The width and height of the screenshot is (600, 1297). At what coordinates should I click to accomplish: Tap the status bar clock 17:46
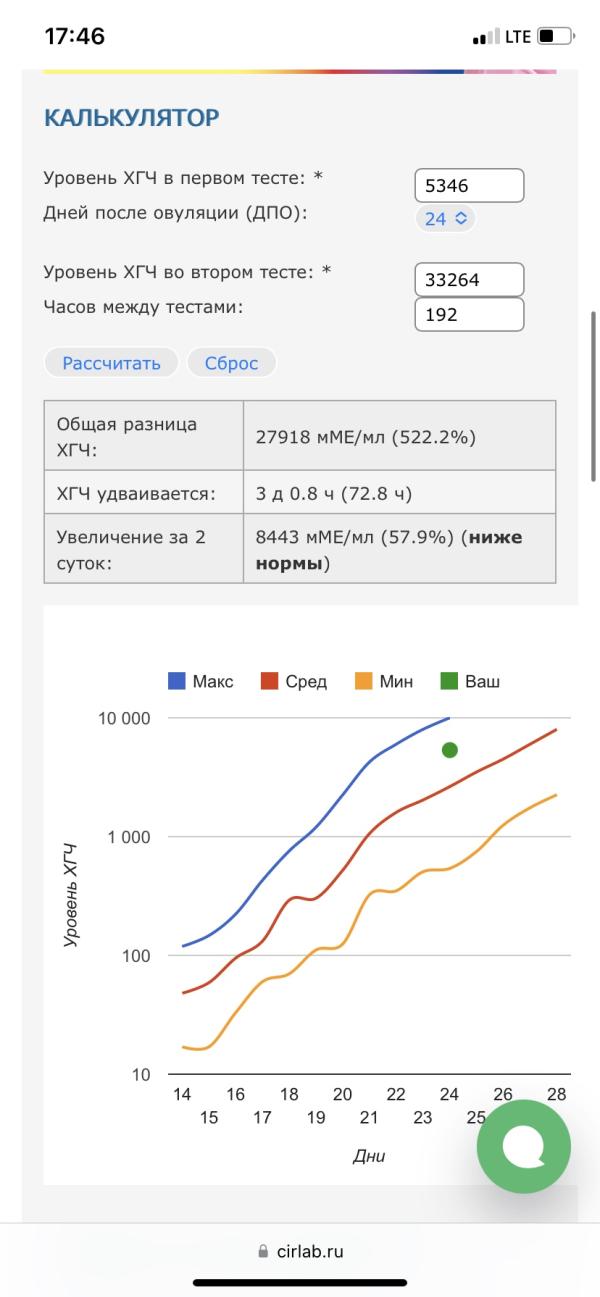coord(74,37)
